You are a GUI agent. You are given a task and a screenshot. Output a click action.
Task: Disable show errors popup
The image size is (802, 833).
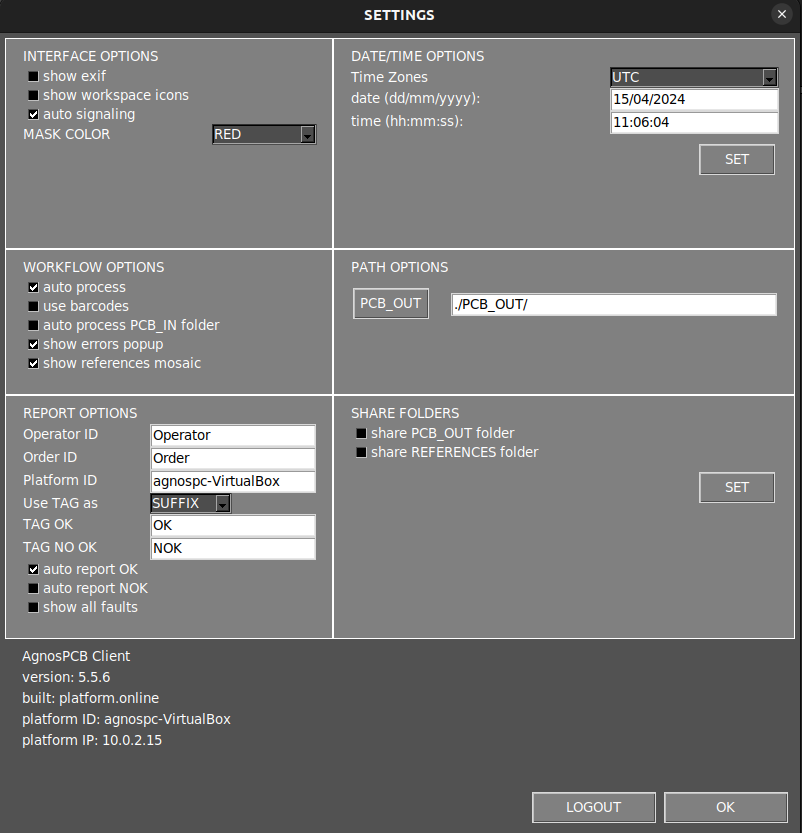33,344
